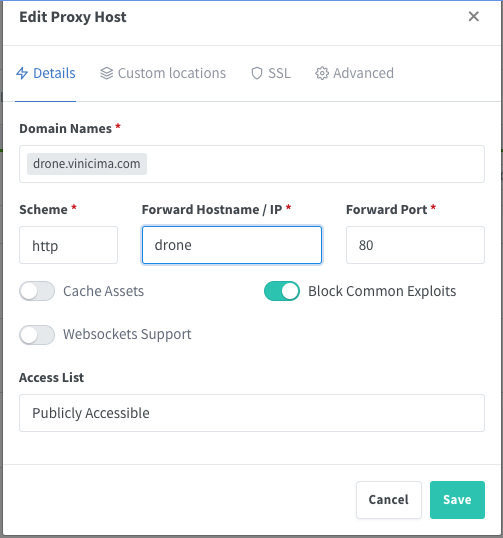Viewport: 503px width, 538px height.
Task: Click into the Forward Port field
Action: click(x=415, y=245)
